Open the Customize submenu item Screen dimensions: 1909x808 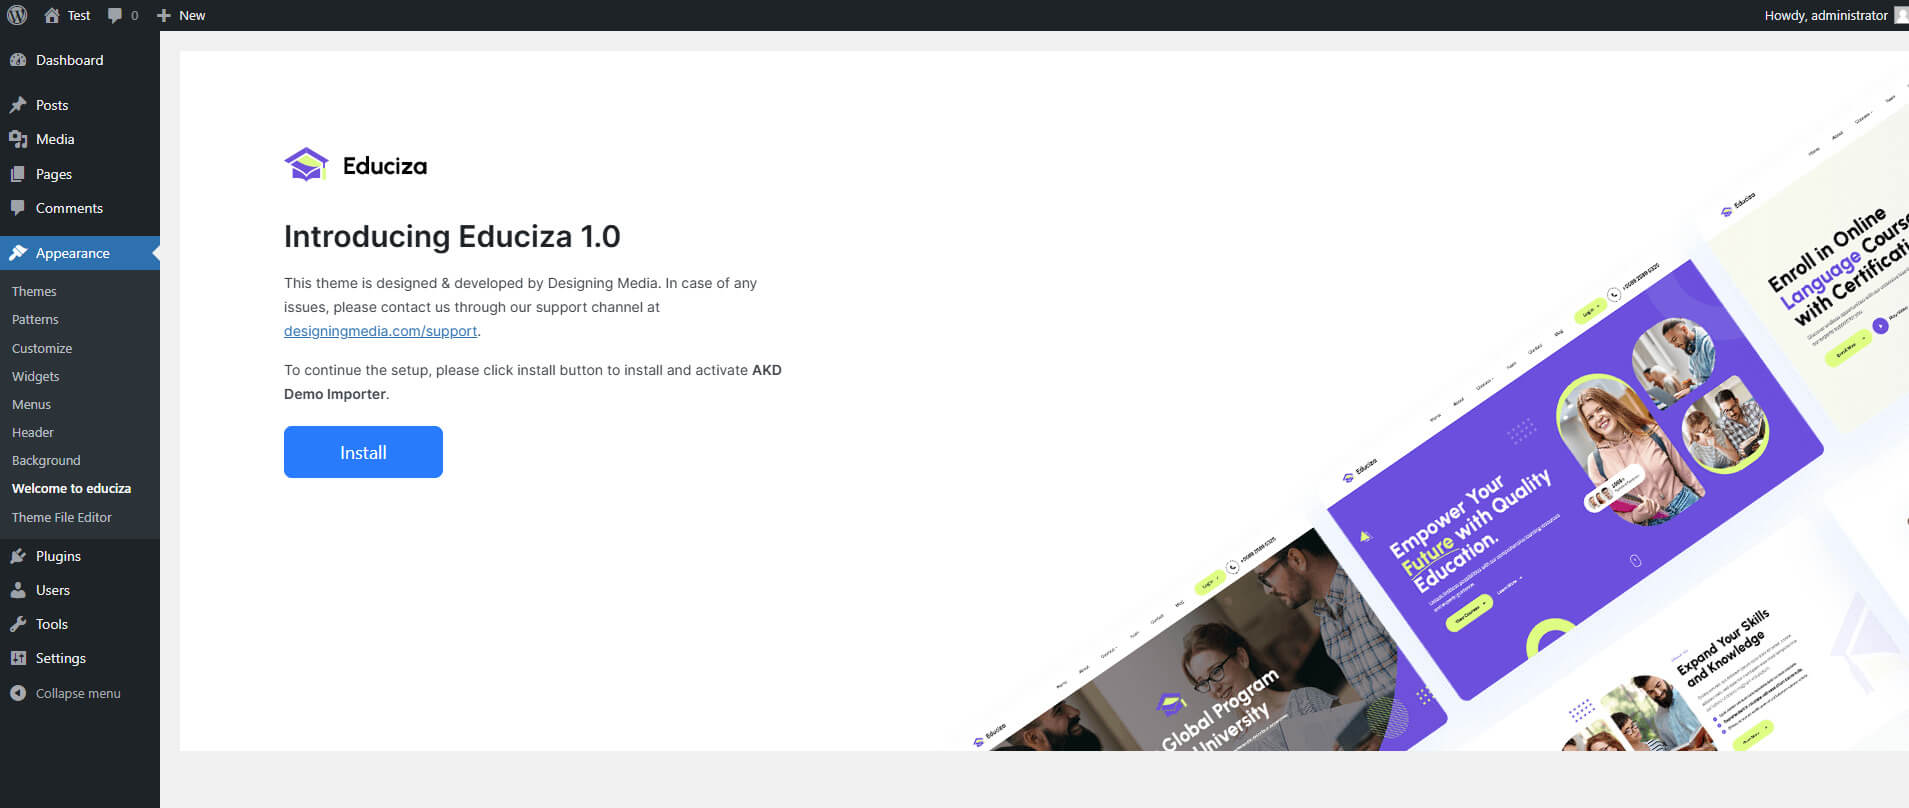pos(42,348)
